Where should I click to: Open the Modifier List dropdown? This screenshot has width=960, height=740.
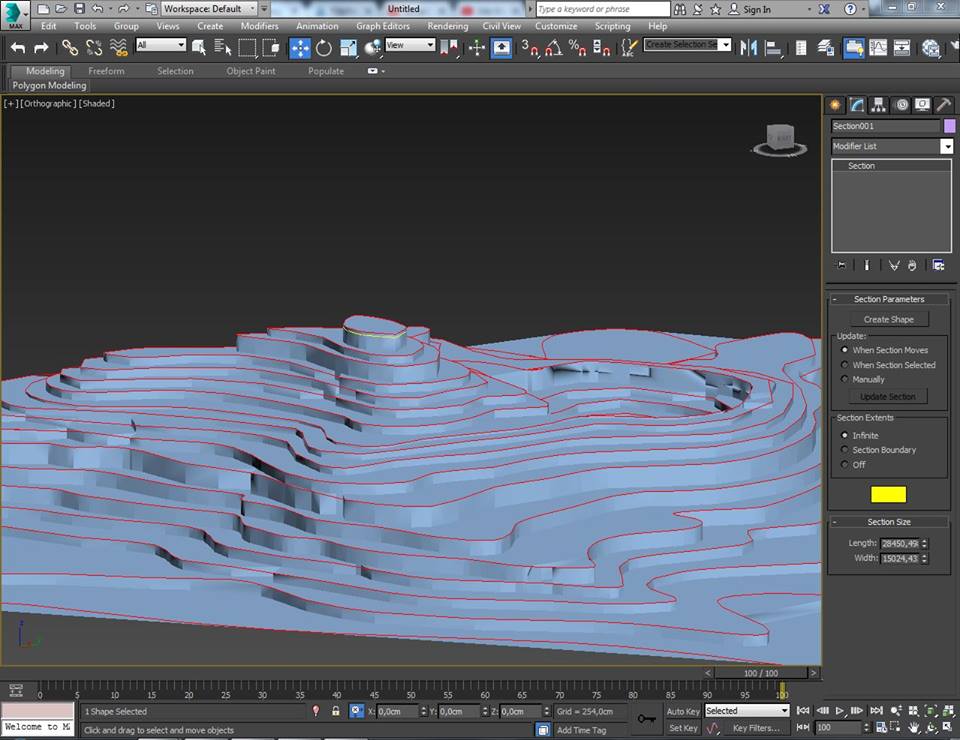946,146
